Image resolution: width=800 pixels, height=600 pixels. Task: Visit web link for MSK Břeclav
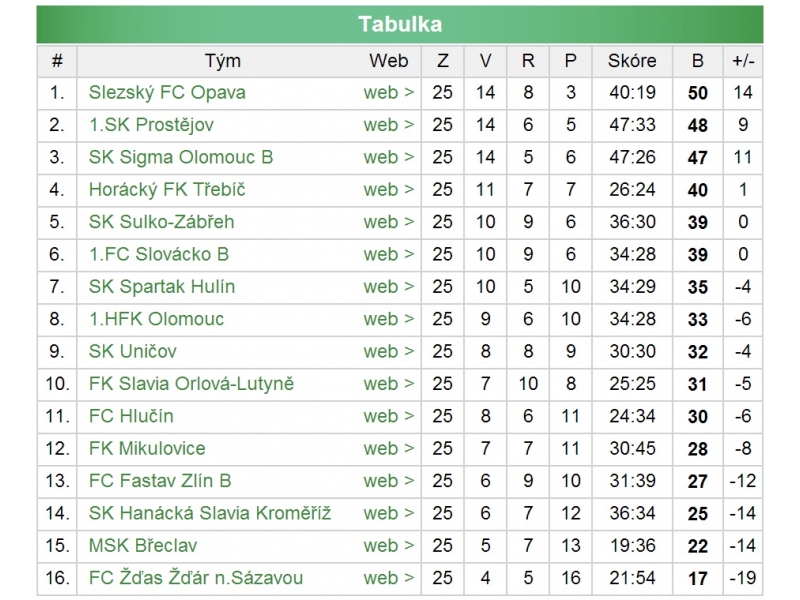click(x=388, y=546)
